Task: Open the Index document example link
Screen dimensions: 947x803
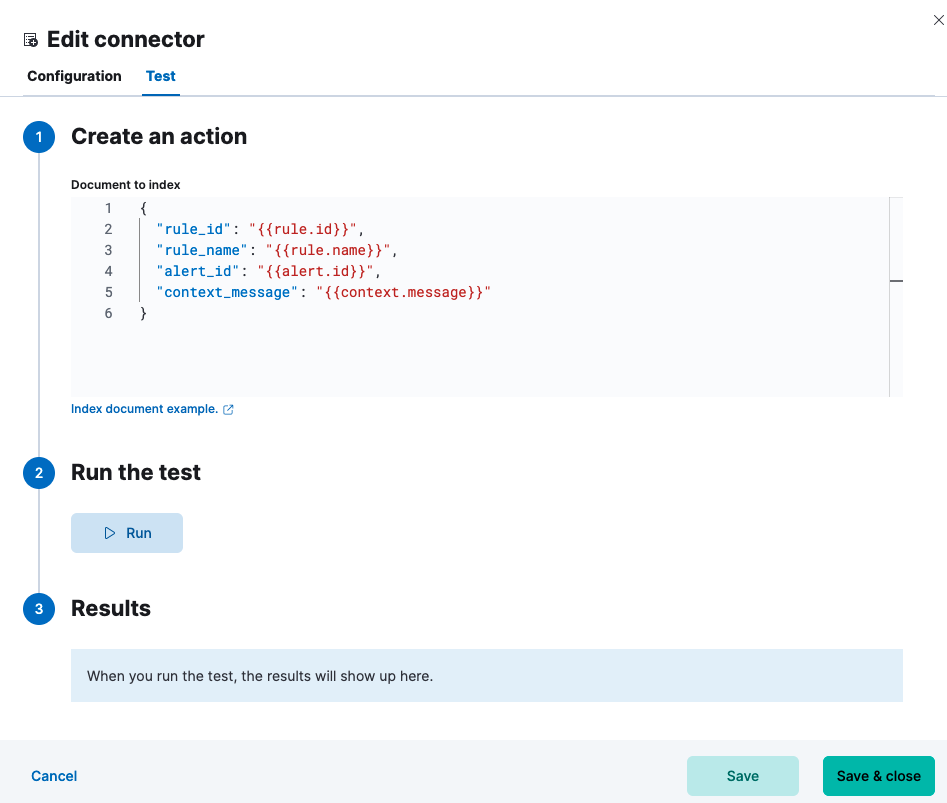Action: 144,409
